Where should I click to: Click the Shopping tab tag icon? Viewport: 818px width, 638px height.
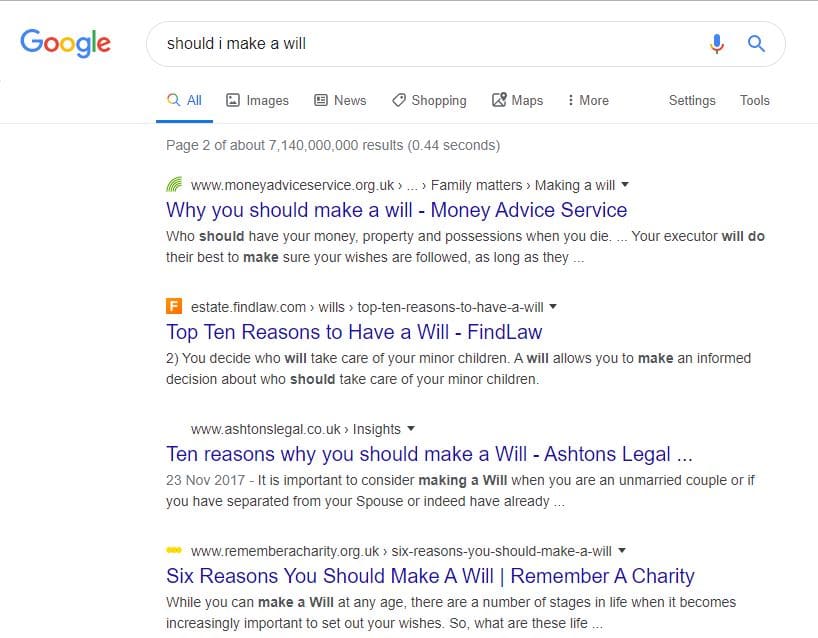[x=399, y=100]
